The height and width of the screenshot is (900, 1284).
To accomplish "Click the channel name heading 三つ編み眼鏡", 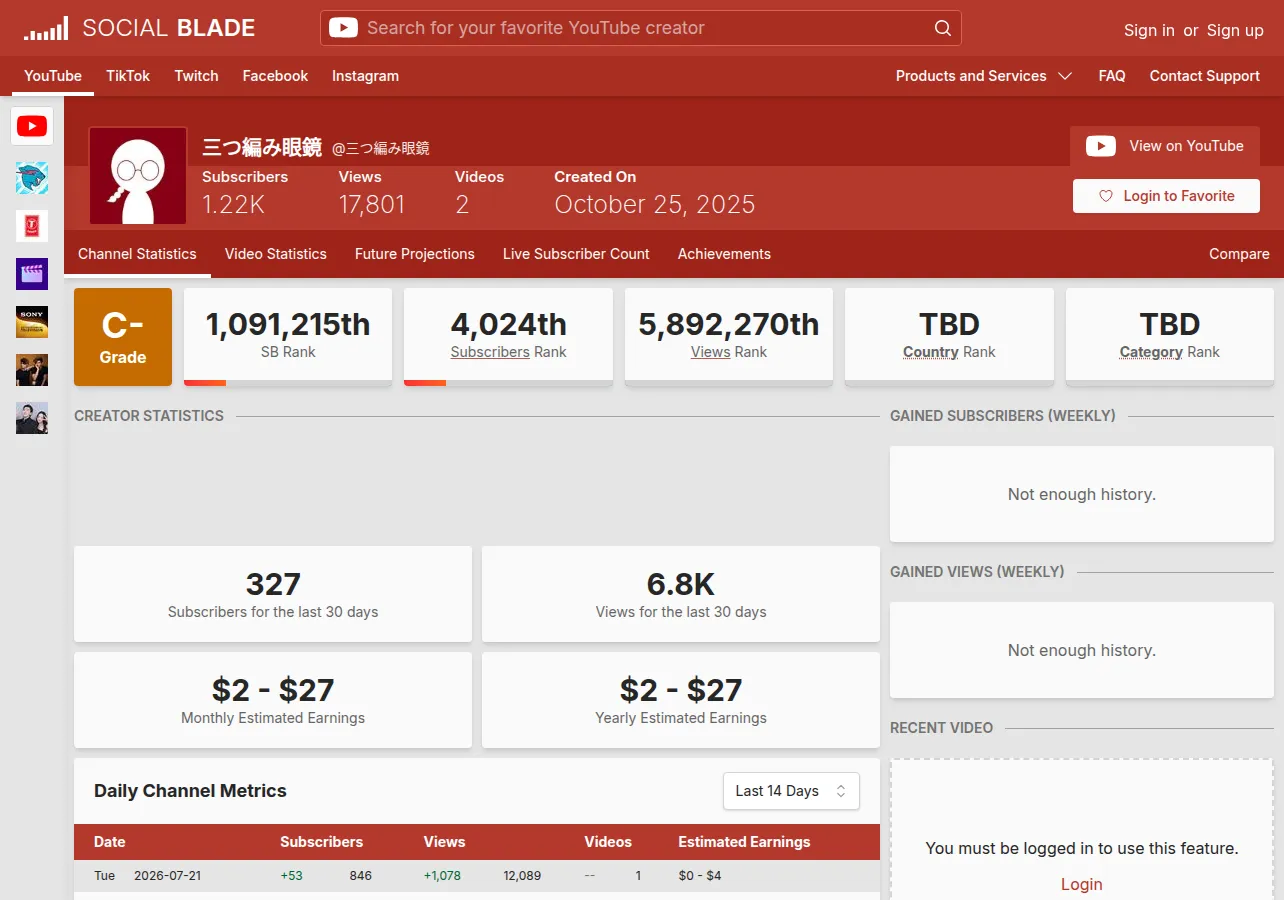I will 262,147.
